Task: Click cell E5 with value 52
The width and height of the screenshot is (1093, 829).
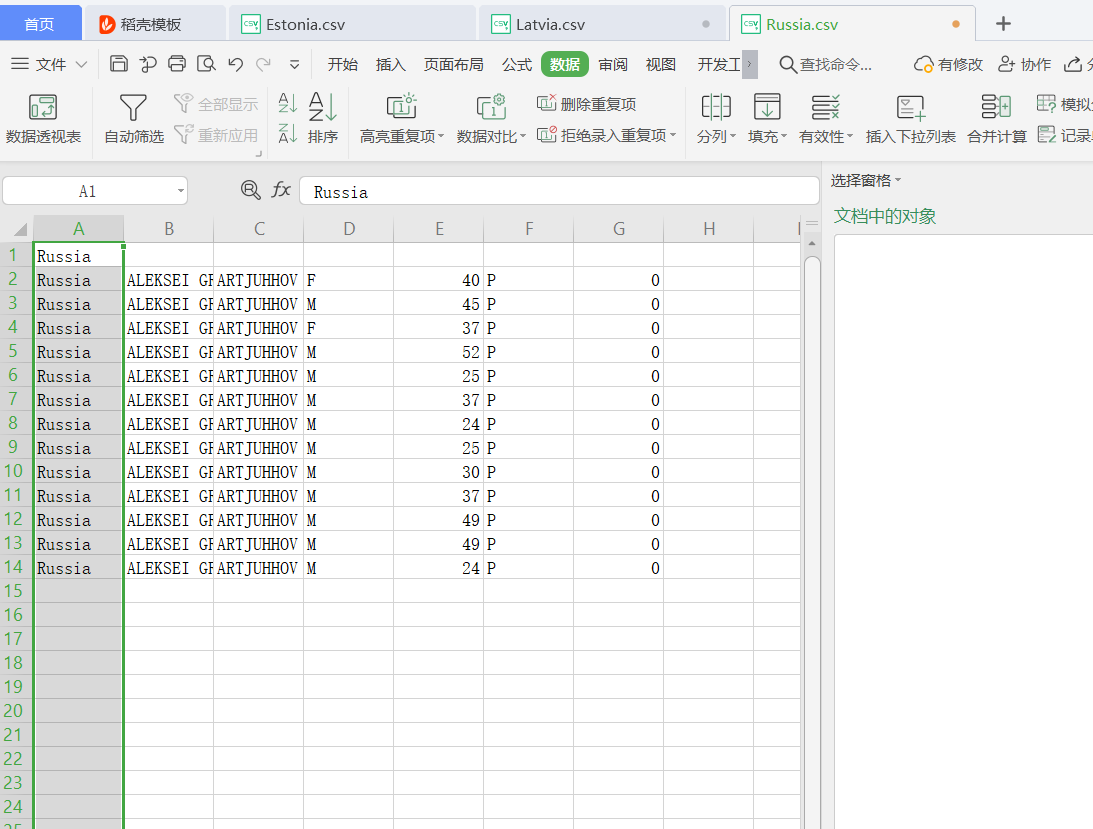Action: click(x=438, y=352)
